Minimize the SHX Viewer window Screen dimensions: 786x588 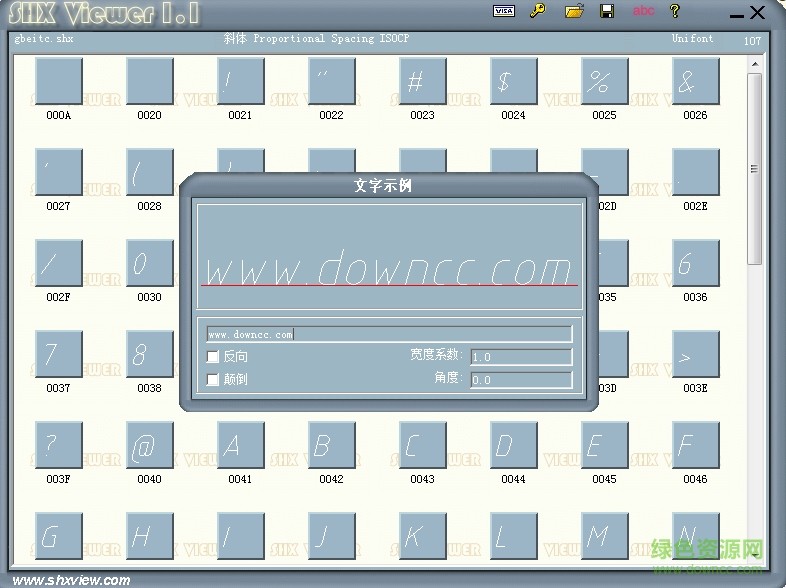point(736,14)
